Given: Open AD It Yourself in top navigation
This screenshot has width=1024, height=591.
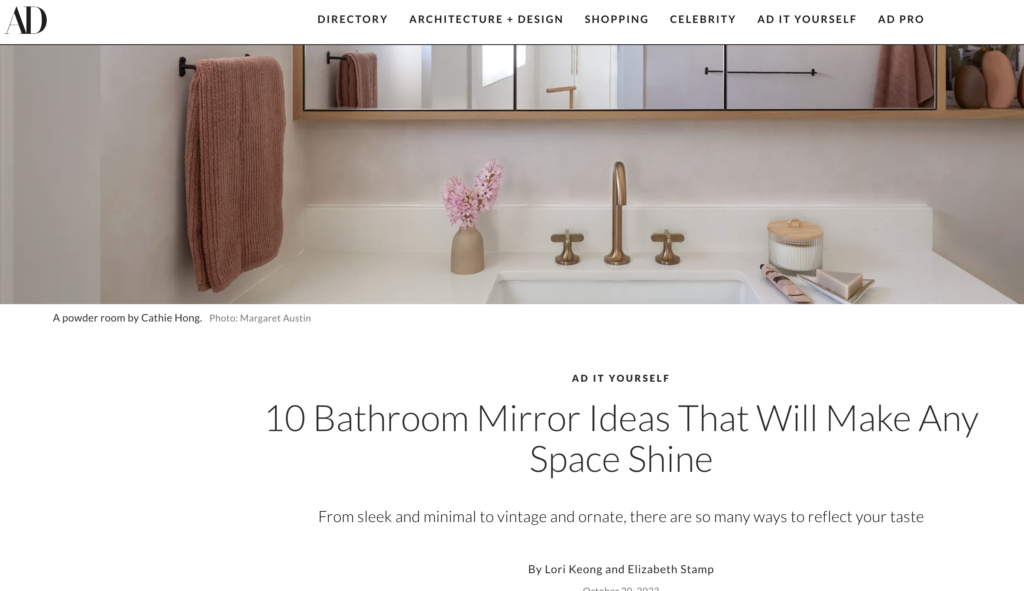Looking at the screenshot, I should point(807,20).
